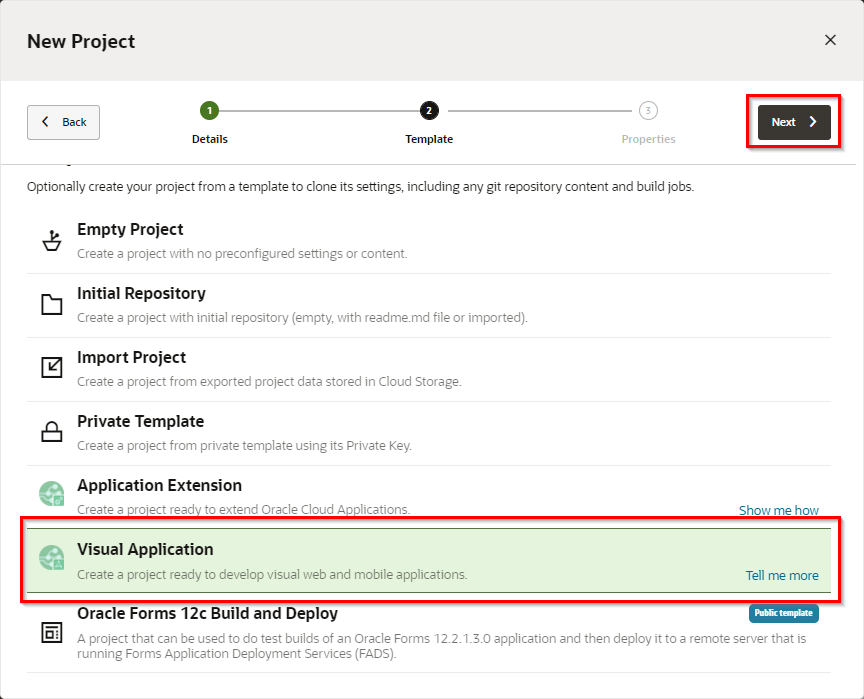Image resolution: width=864 pixels, height=699 pixels.
Task: Select step 3 Properties indicator
Action: point(648,111)
